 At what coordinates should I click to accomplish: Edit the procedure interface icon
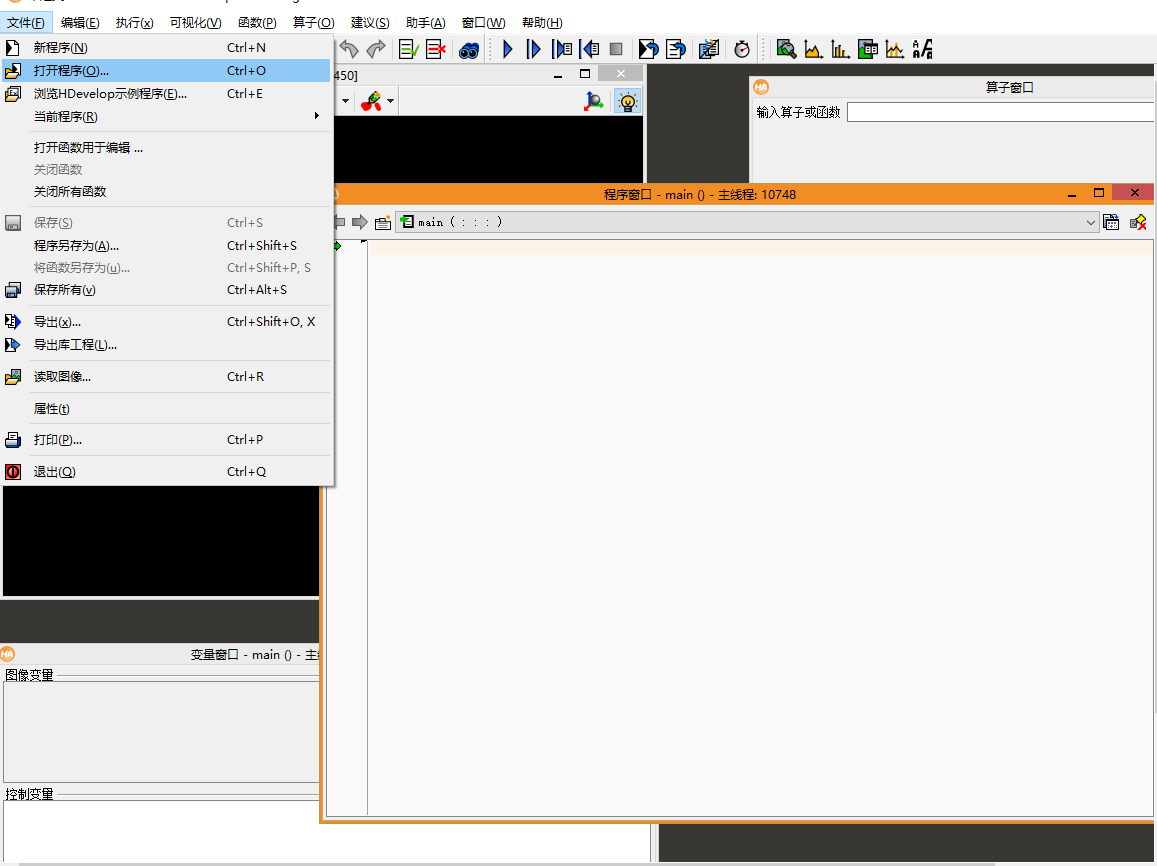tap(1111, 222)
